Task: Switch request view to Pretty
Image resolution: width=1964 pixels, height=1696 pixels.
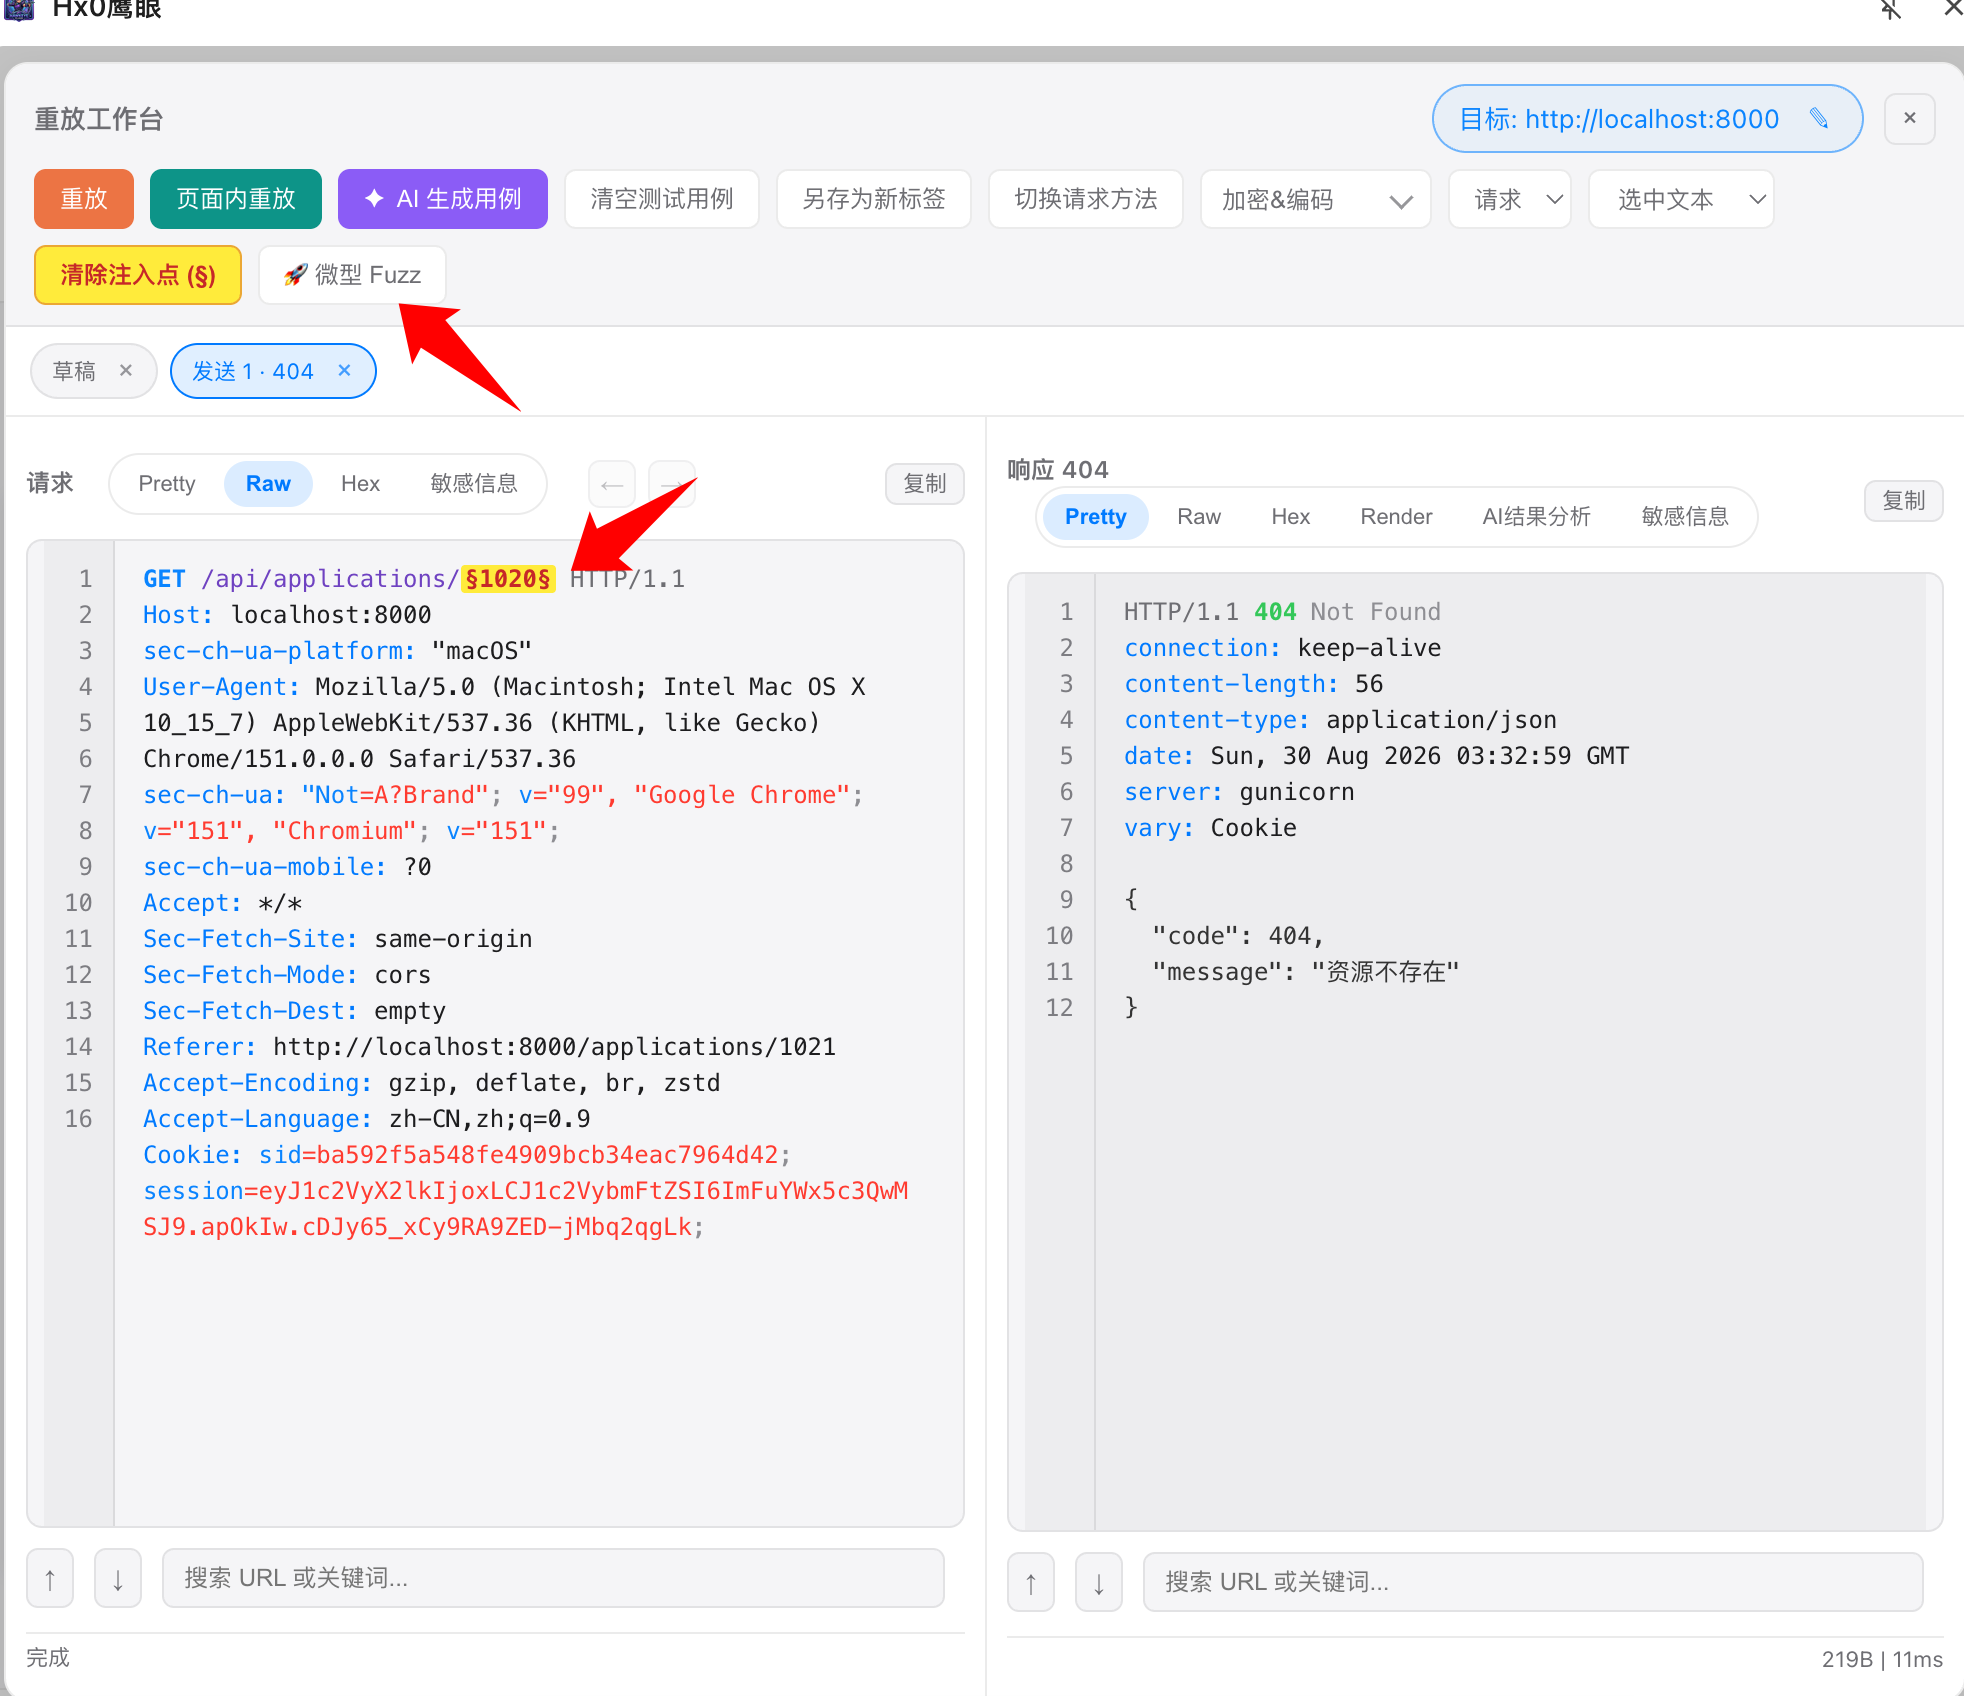Action: pyautogui.click(x=167, y=484)
